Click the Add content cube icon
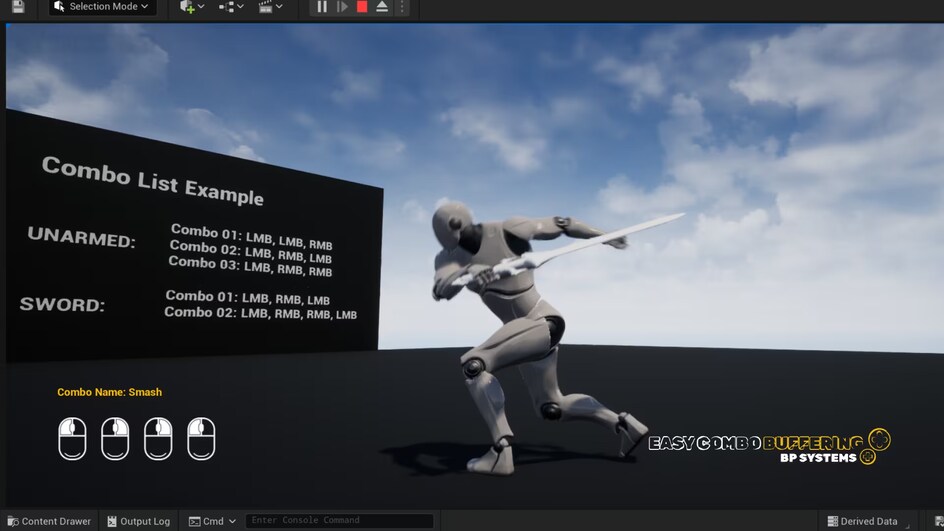The image size is (944, 531). point(189,7)
